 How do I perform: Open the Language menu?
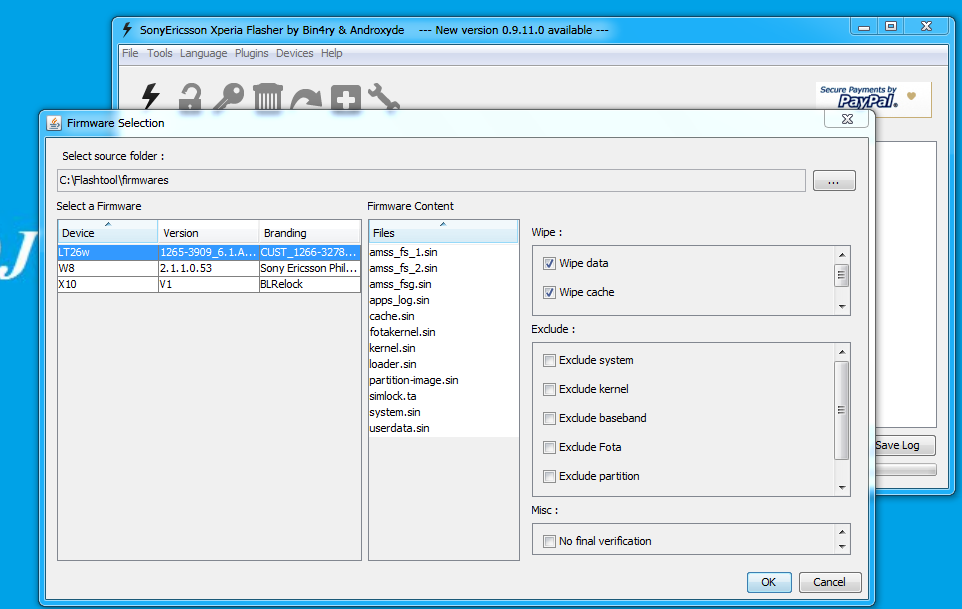click(x=203, y=53)
